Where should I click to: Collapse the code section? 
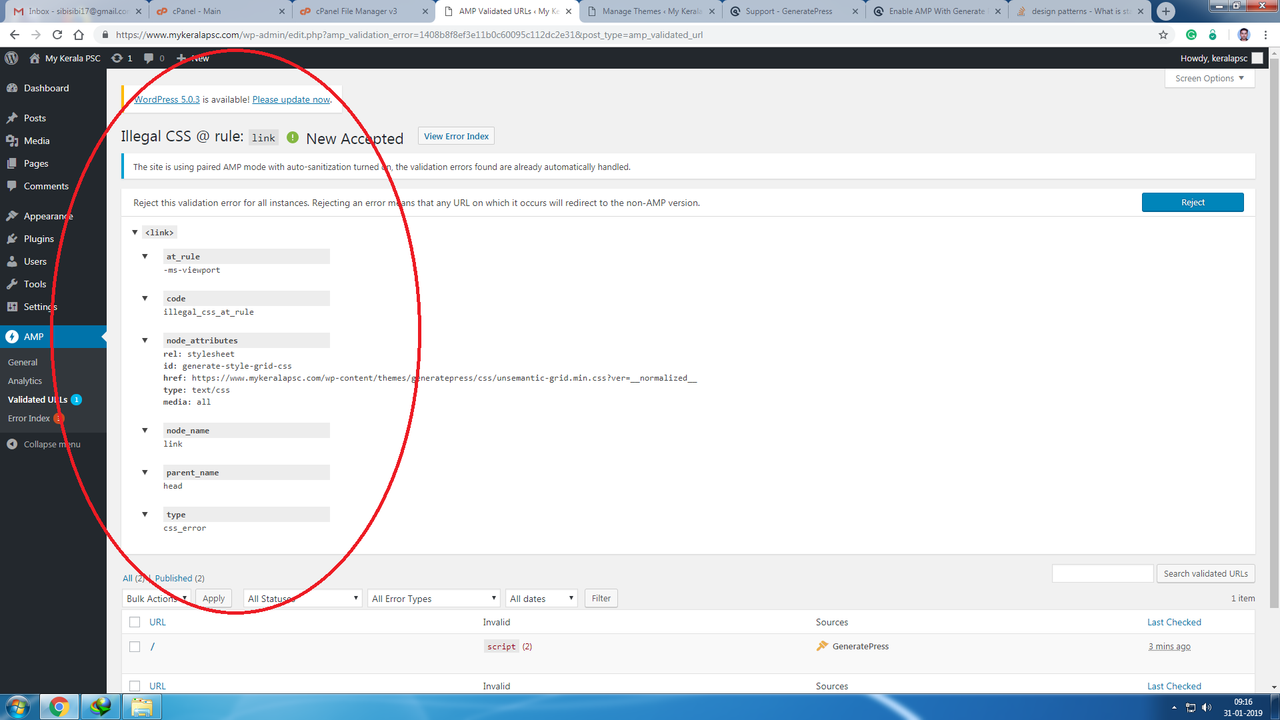click(145, 299)
